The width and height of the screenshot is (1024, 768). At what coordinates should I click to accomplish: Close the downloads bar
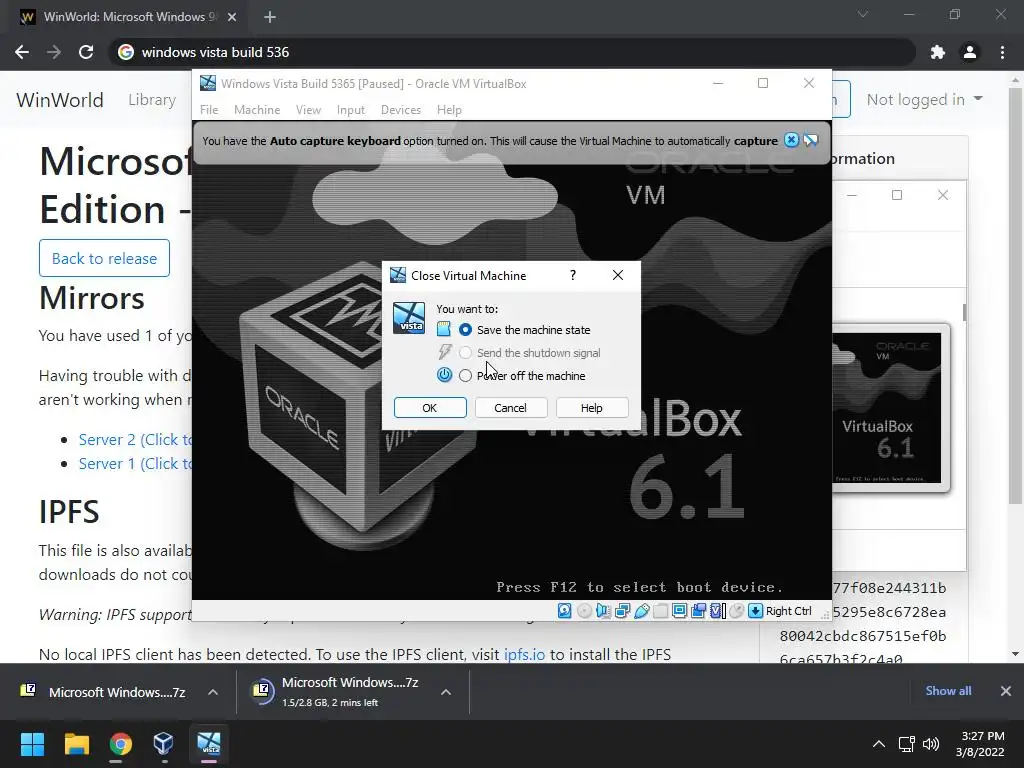click(x=1006, y=691)
